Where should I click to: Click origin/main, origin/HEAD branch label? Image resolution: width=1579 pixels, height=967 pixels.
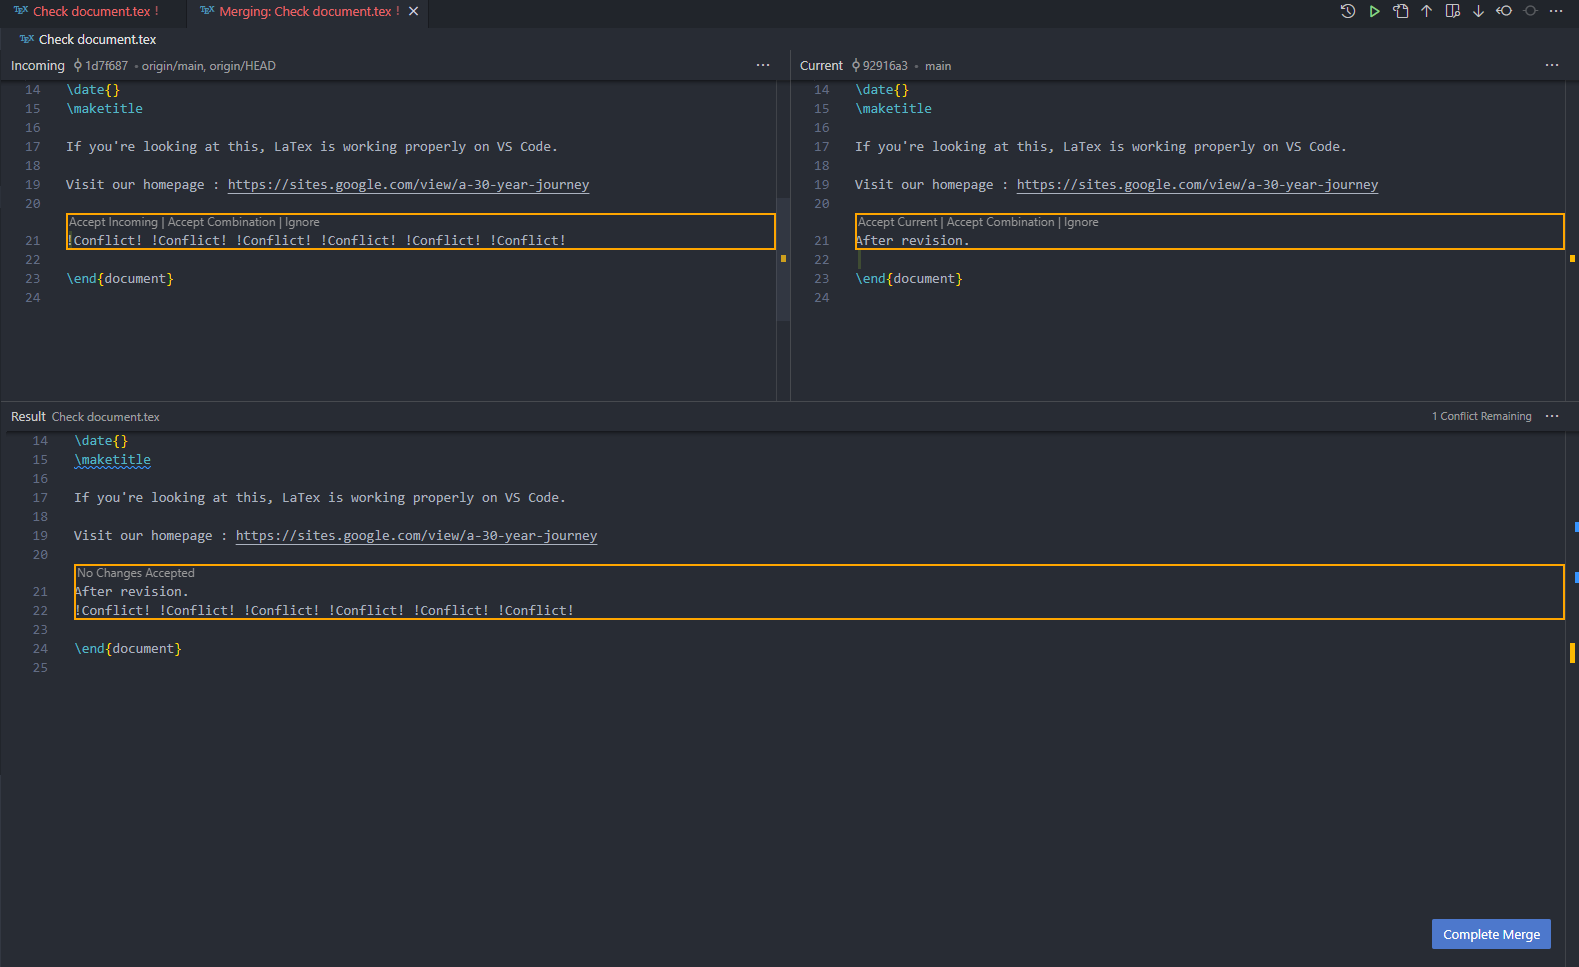pos(208,66)
